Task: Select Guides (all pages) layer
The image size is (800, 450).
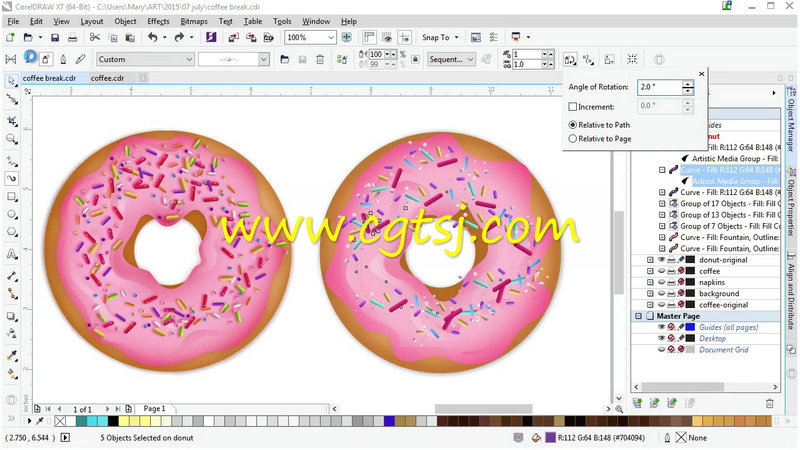Action: click(729, 327)
